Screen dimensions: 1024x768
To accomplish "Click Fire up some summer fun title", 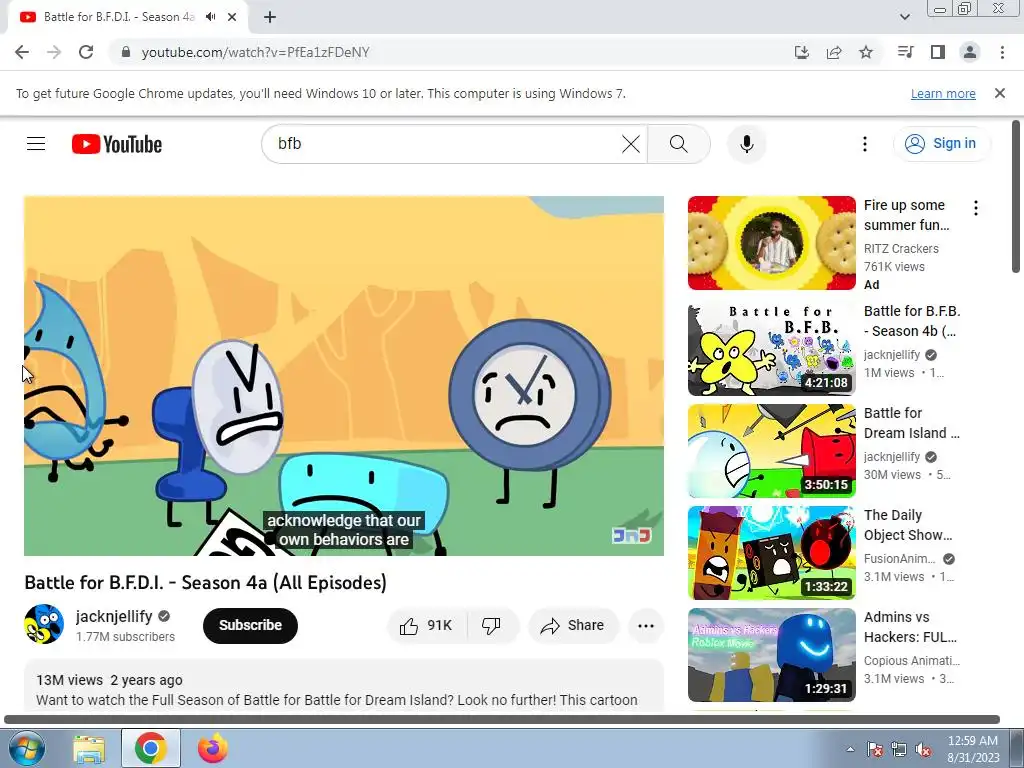I will pos(906,215).
